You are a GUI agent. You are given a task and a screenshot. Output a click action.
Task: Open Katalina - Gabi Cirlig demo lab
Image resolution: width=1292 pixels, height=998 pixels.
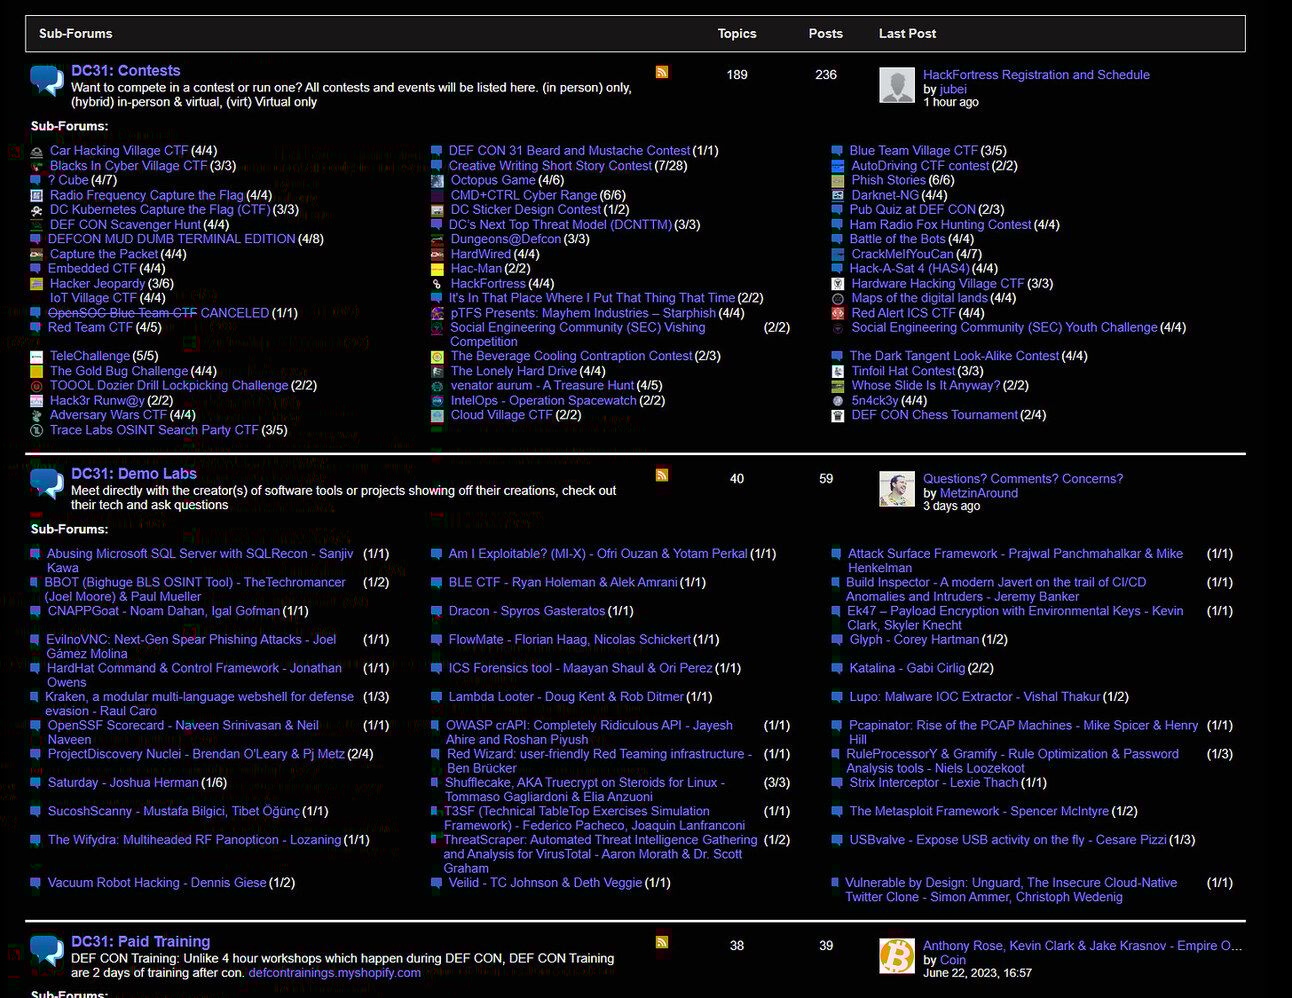[908, 668]
